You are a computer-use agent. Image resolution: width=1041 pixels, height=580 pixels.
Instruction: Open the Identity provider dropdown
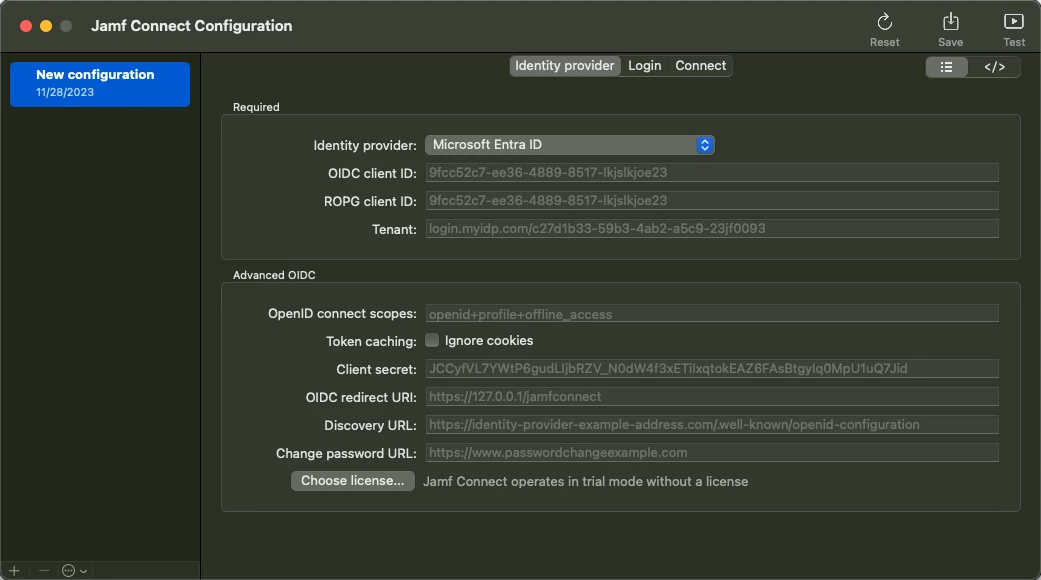570,145
